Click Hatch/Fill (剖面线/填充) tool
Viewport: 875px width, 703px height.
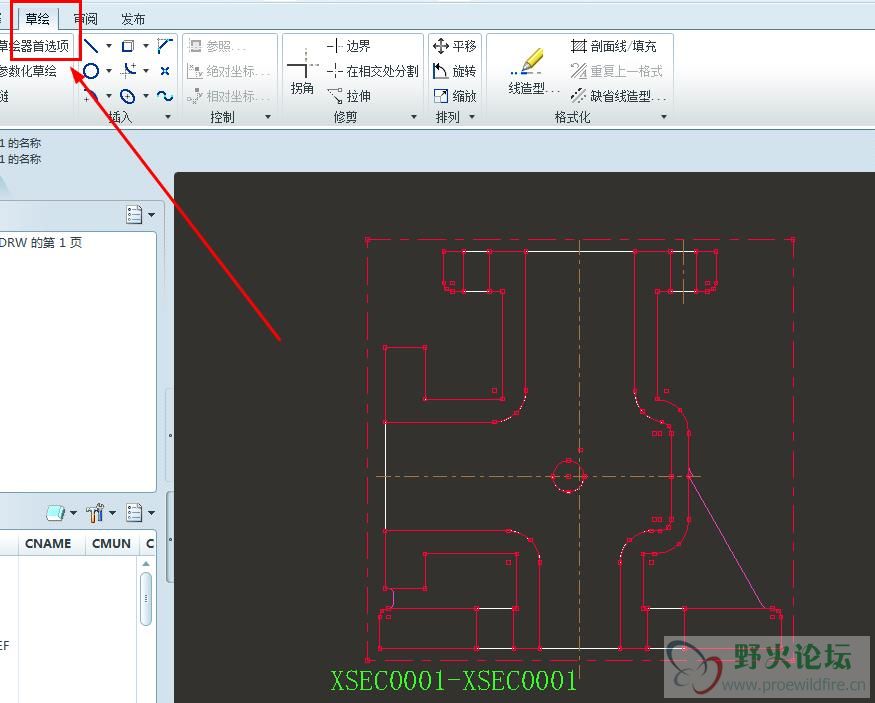point(614,46)
